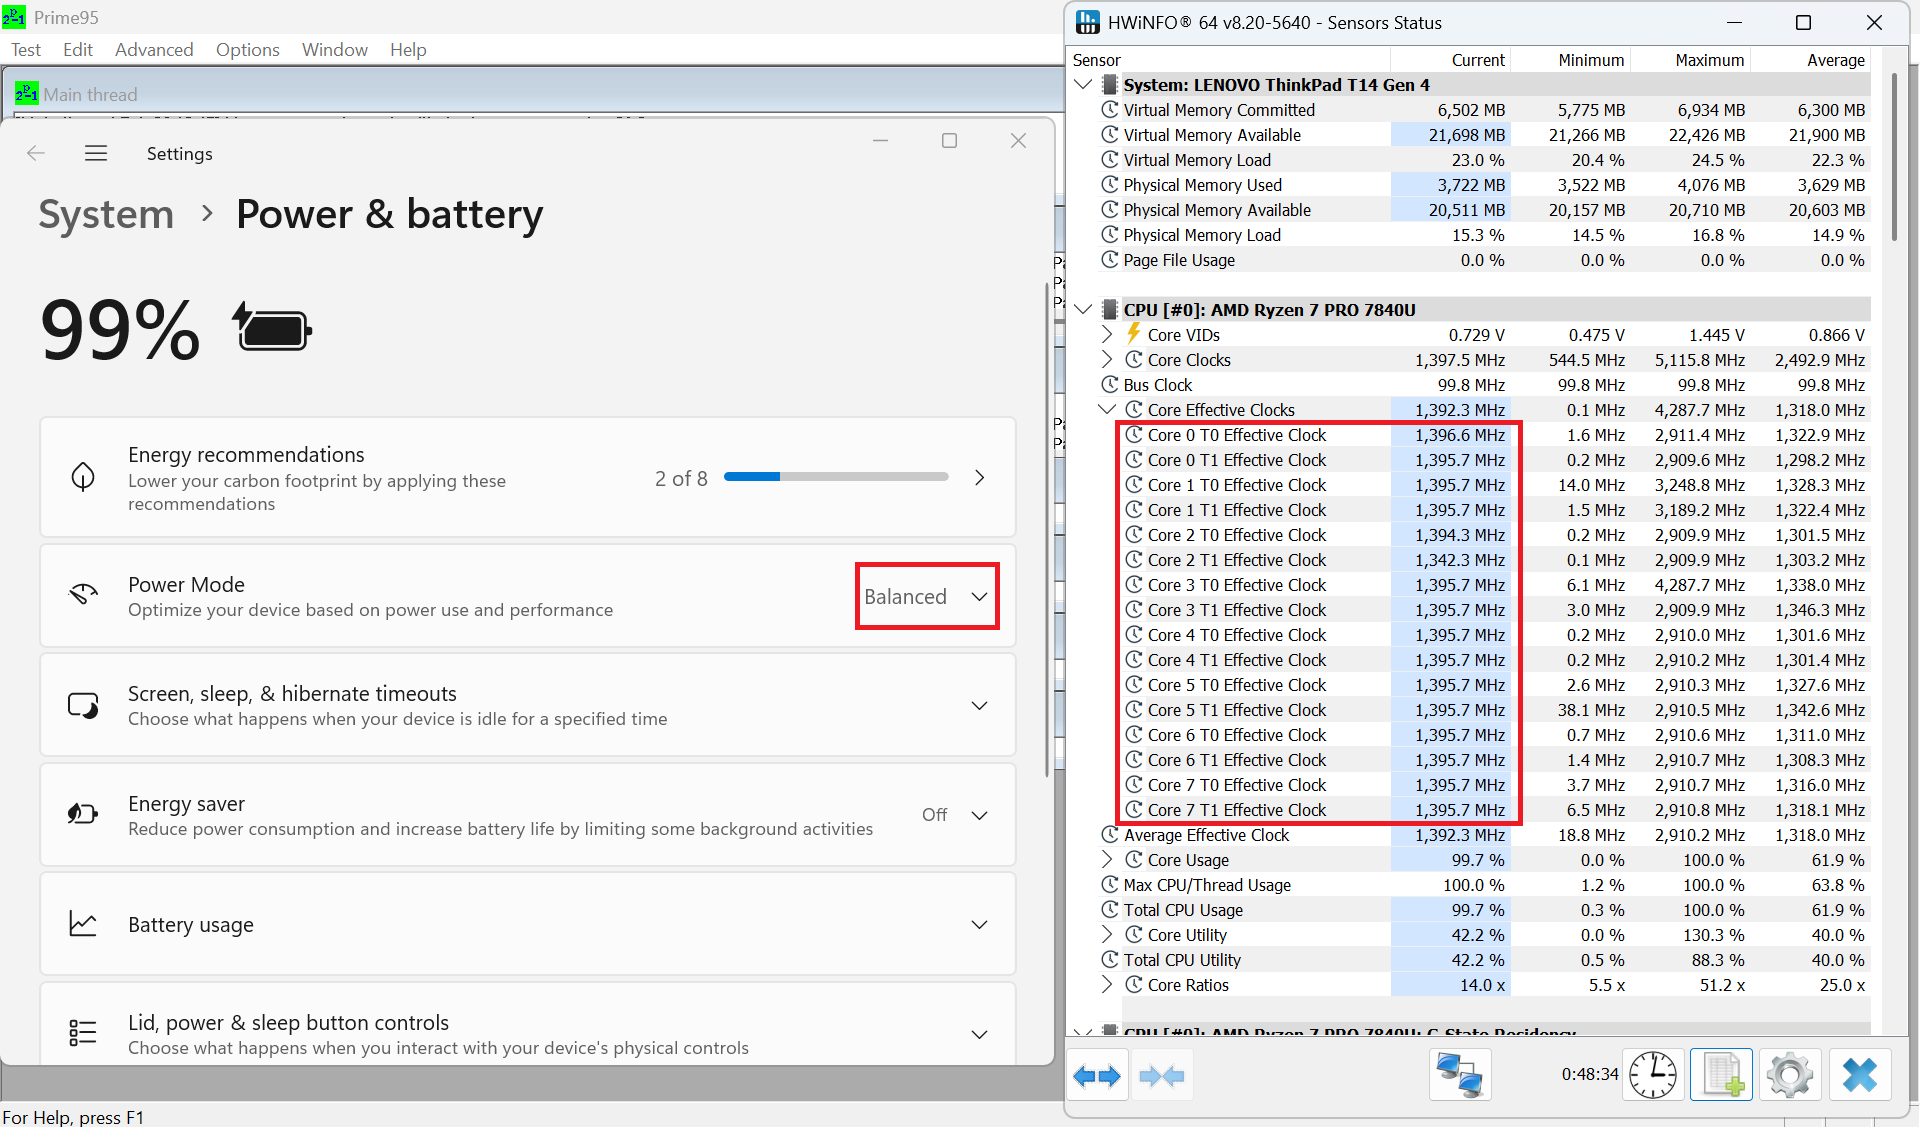
Task: Click HWiNFO Average column header
Action: point(1810,60)
